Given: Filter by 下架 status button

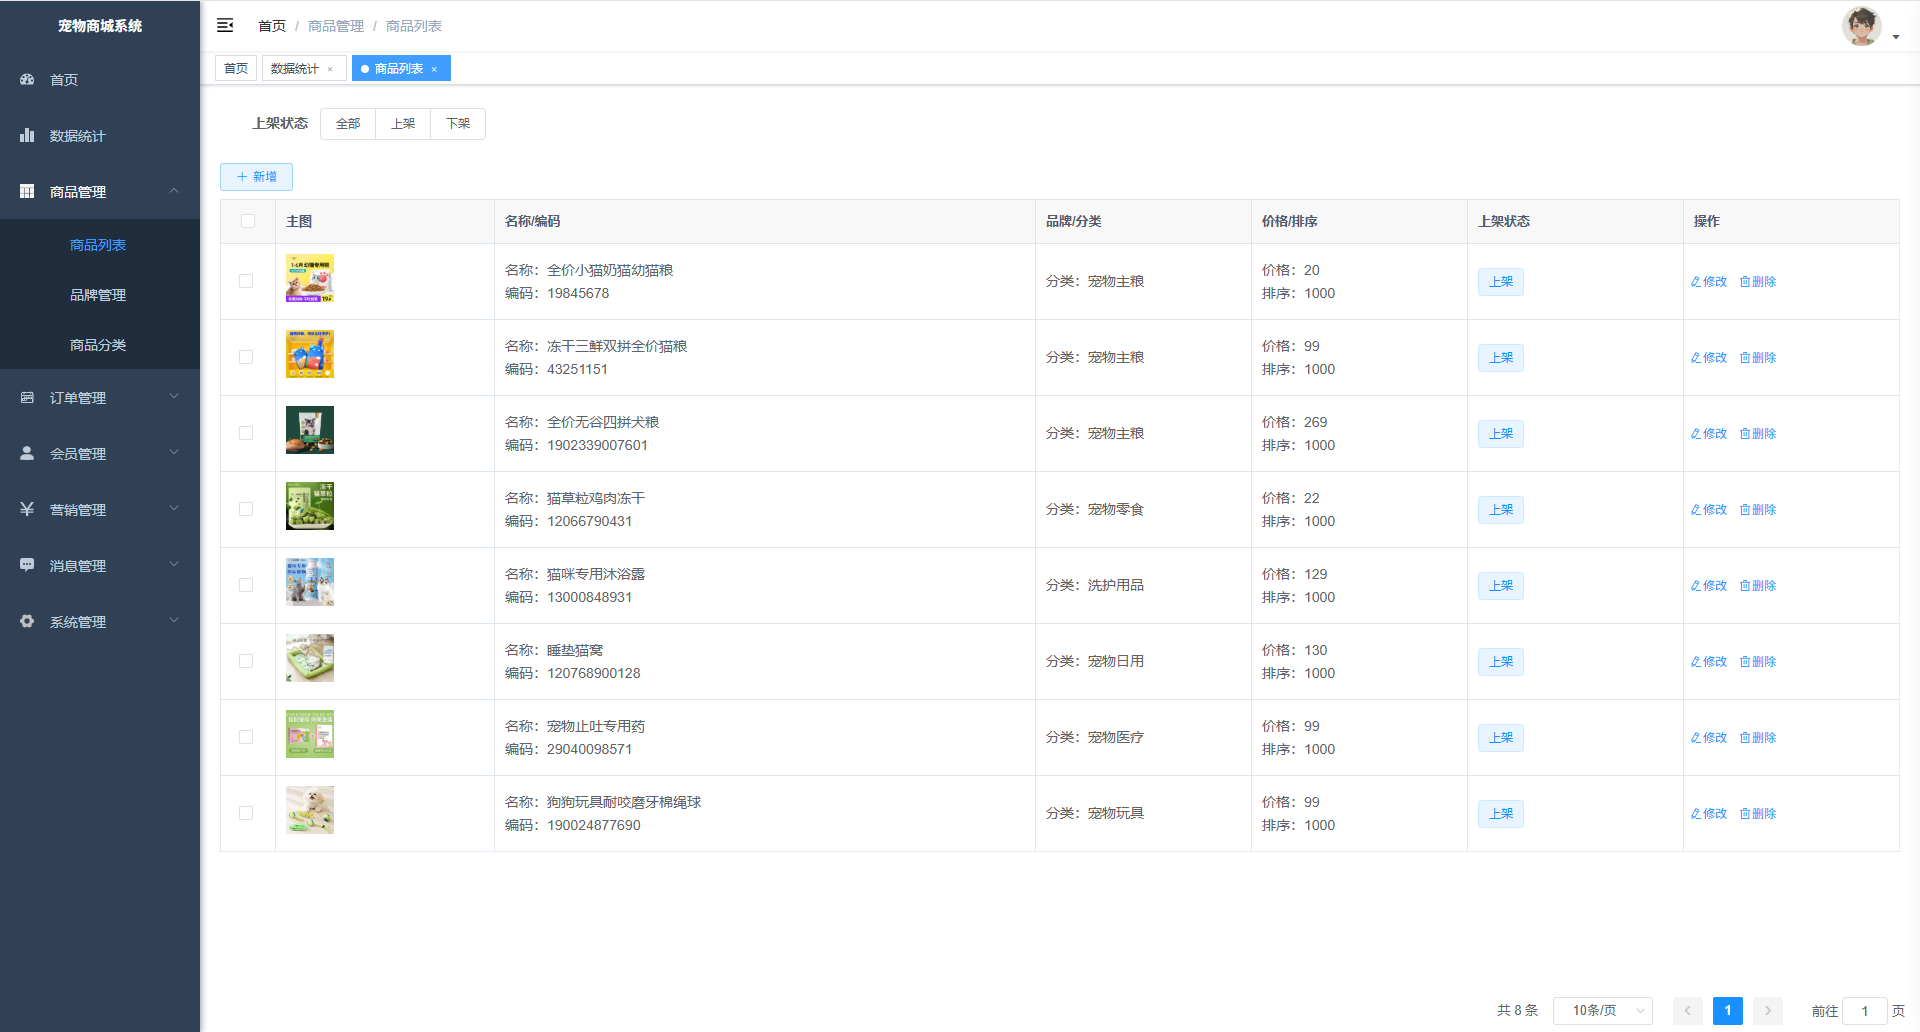Looking at the screenshot, I should coord(458,124).
